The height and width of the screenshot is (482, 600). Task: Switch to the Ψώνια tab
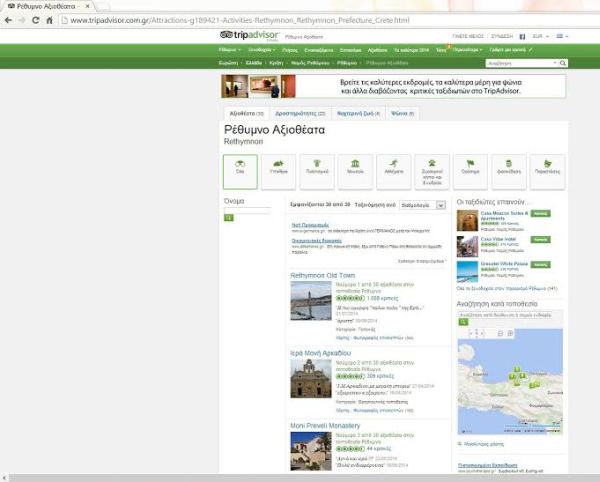point(402,114)
